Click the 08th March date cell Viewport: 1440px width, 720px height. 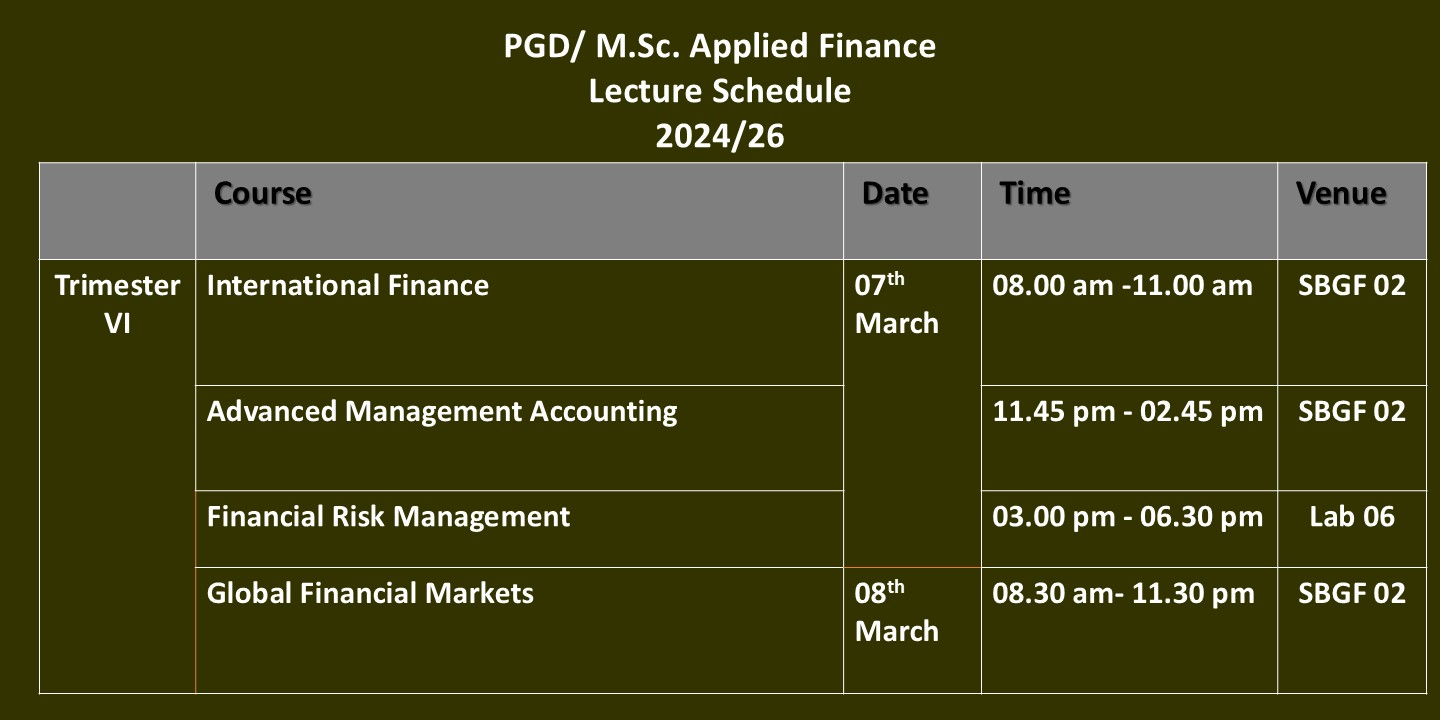(x=896, y=612)
